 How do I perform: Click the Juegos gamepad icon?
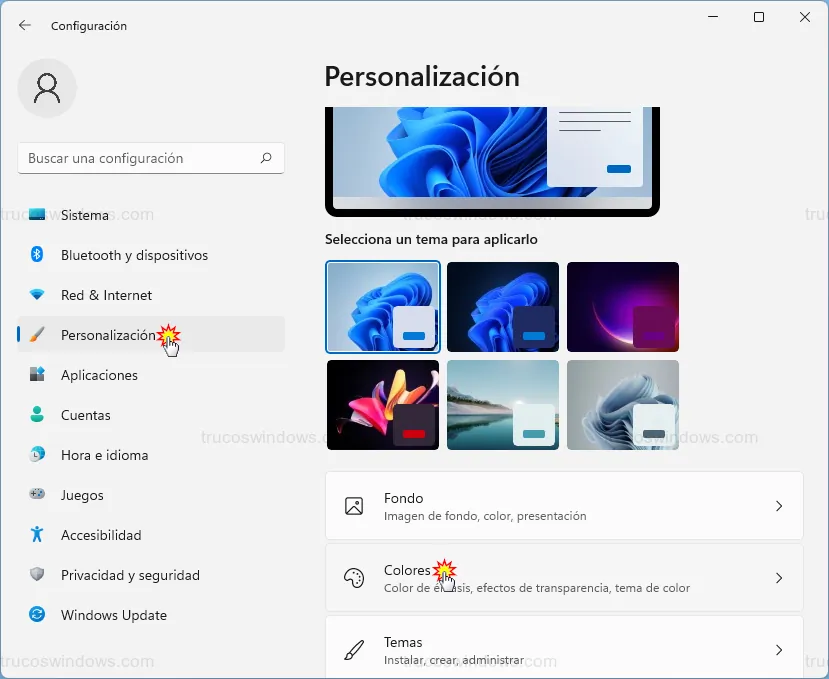(37, 495)
